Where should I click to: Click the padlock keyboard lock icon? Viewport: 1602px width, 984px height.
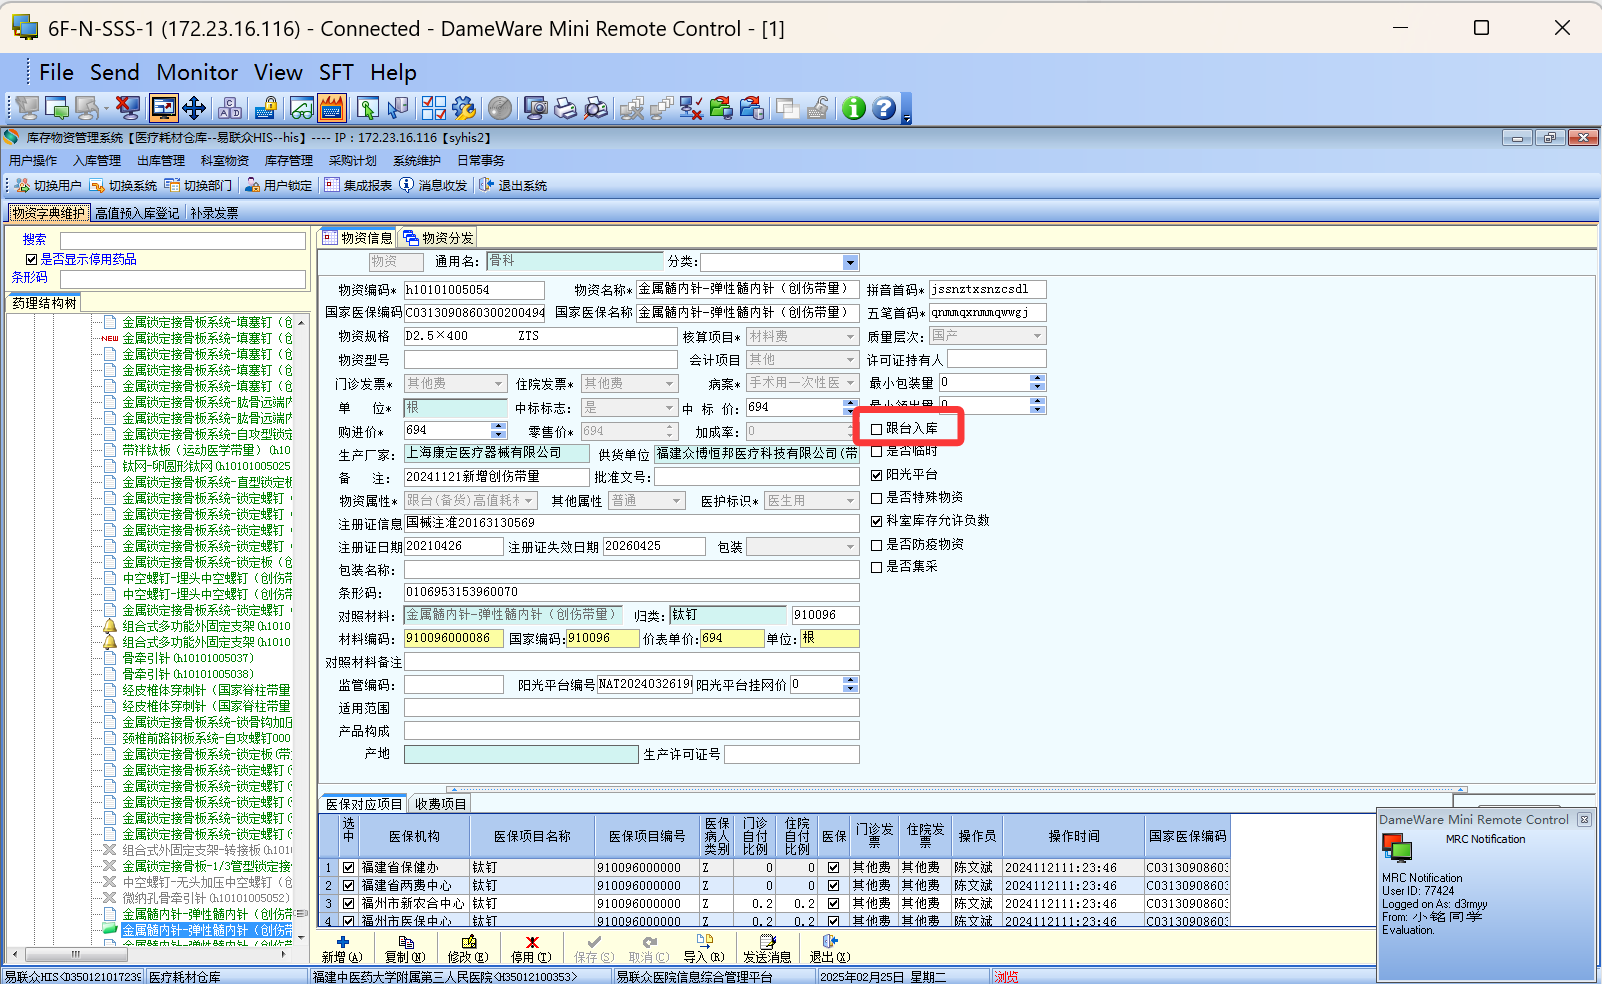(266, 108)
